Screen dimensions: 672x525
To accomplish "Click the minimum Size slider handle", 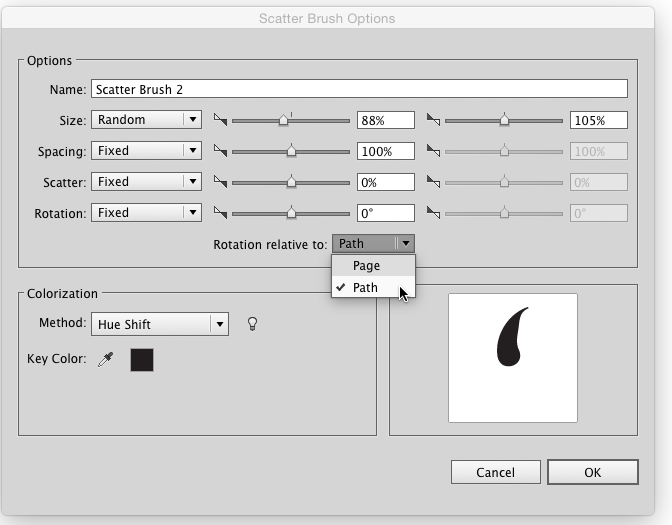I will [283, 120].
